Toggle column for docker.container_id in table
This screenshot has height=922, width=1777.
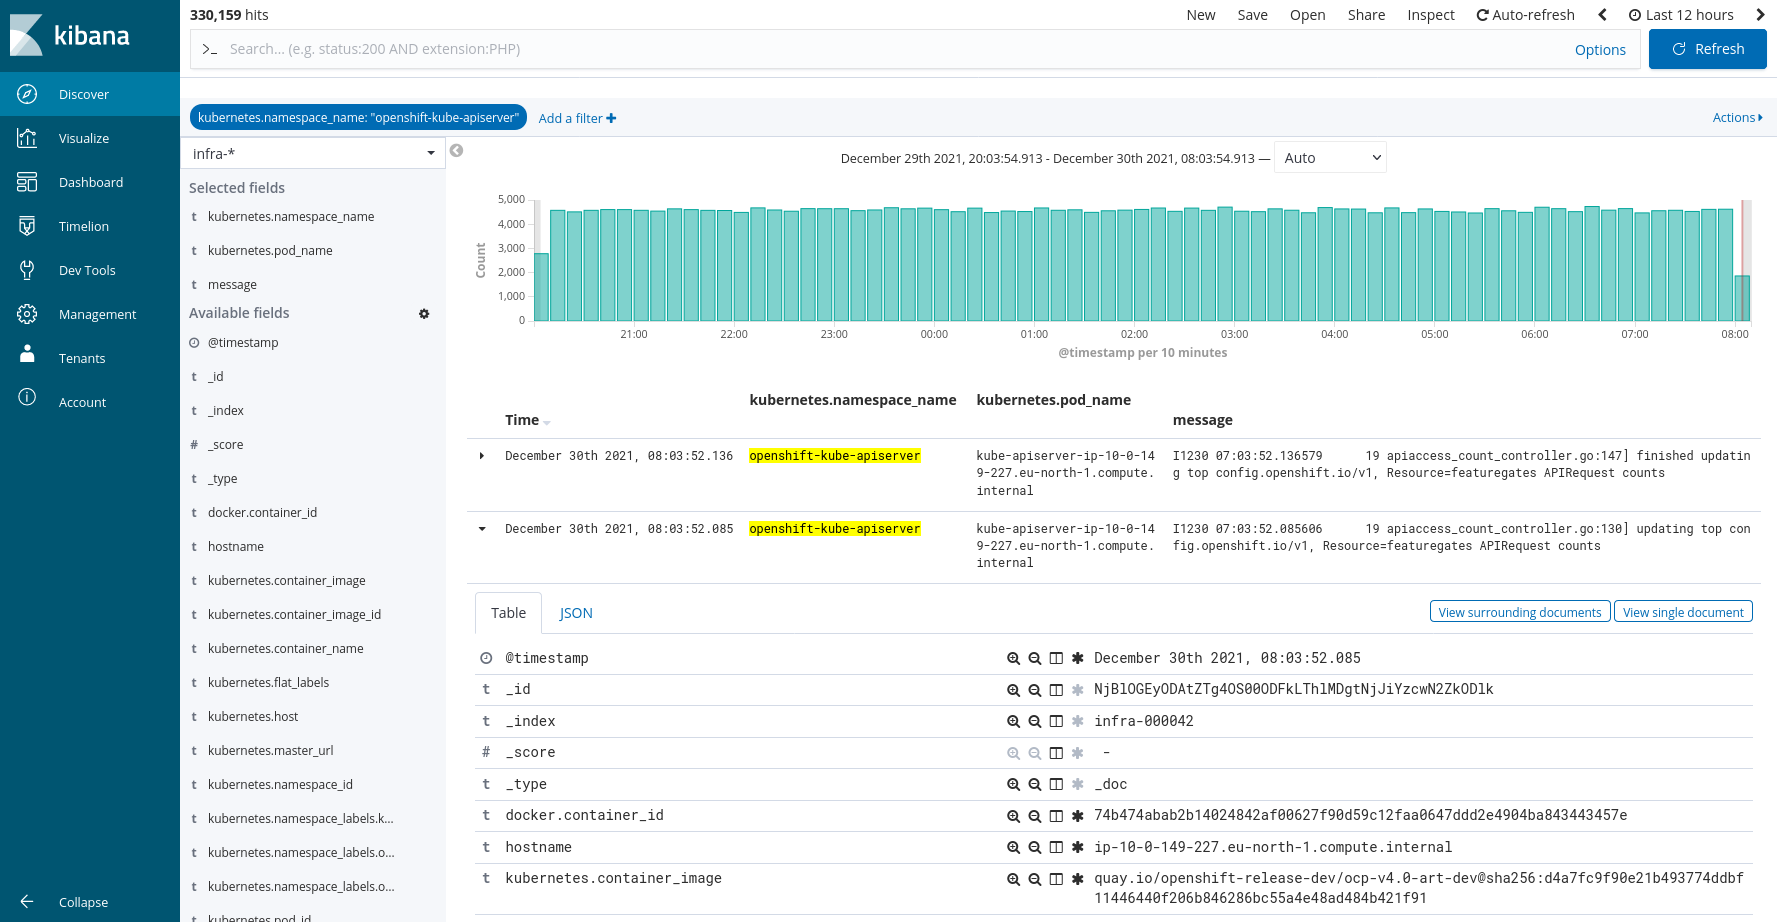(x=1056, y=816)
